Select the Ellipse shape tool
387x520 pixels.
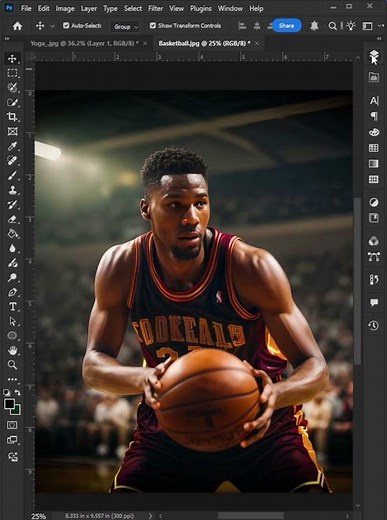tap(12, 336)
